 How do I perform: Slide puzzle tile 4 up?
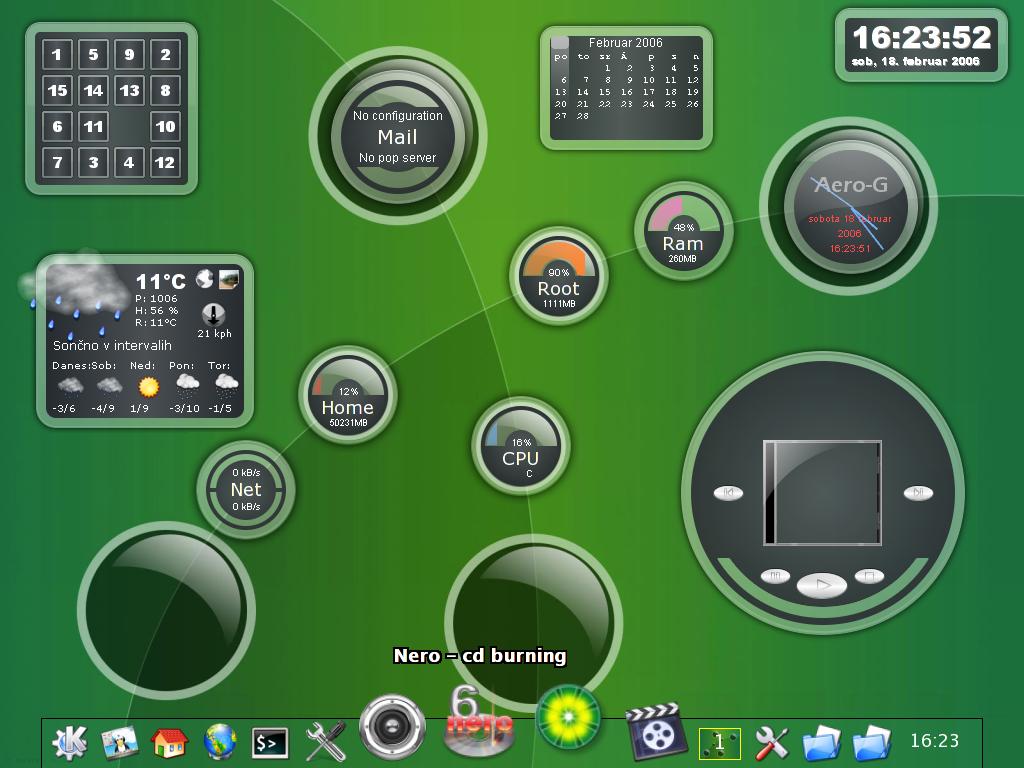coord(129,162)
